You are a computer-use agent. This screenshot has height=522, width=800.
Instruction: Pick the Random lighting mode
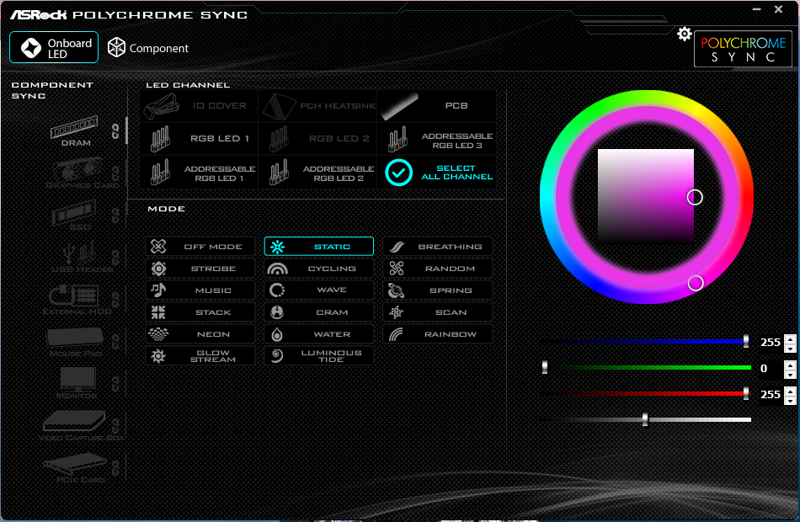click(437, 268)
